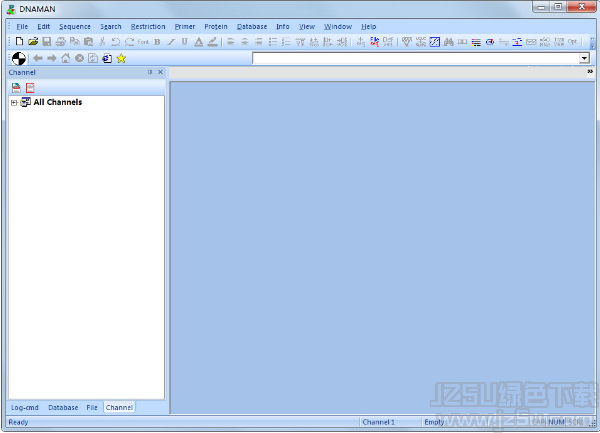Click the Cut scissors icon
This screenshot has width=600, height=433.
point(102,41)
